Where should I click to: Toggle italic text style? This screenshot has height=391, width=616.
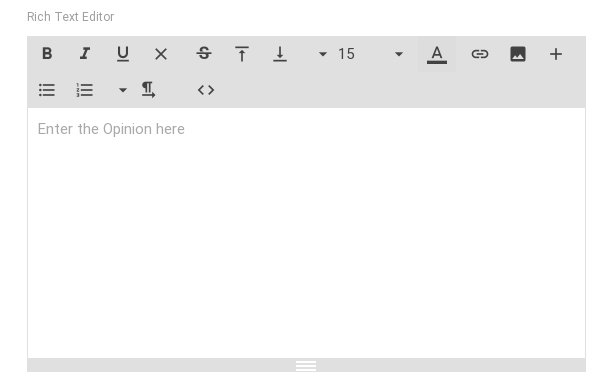click(85, 54)
